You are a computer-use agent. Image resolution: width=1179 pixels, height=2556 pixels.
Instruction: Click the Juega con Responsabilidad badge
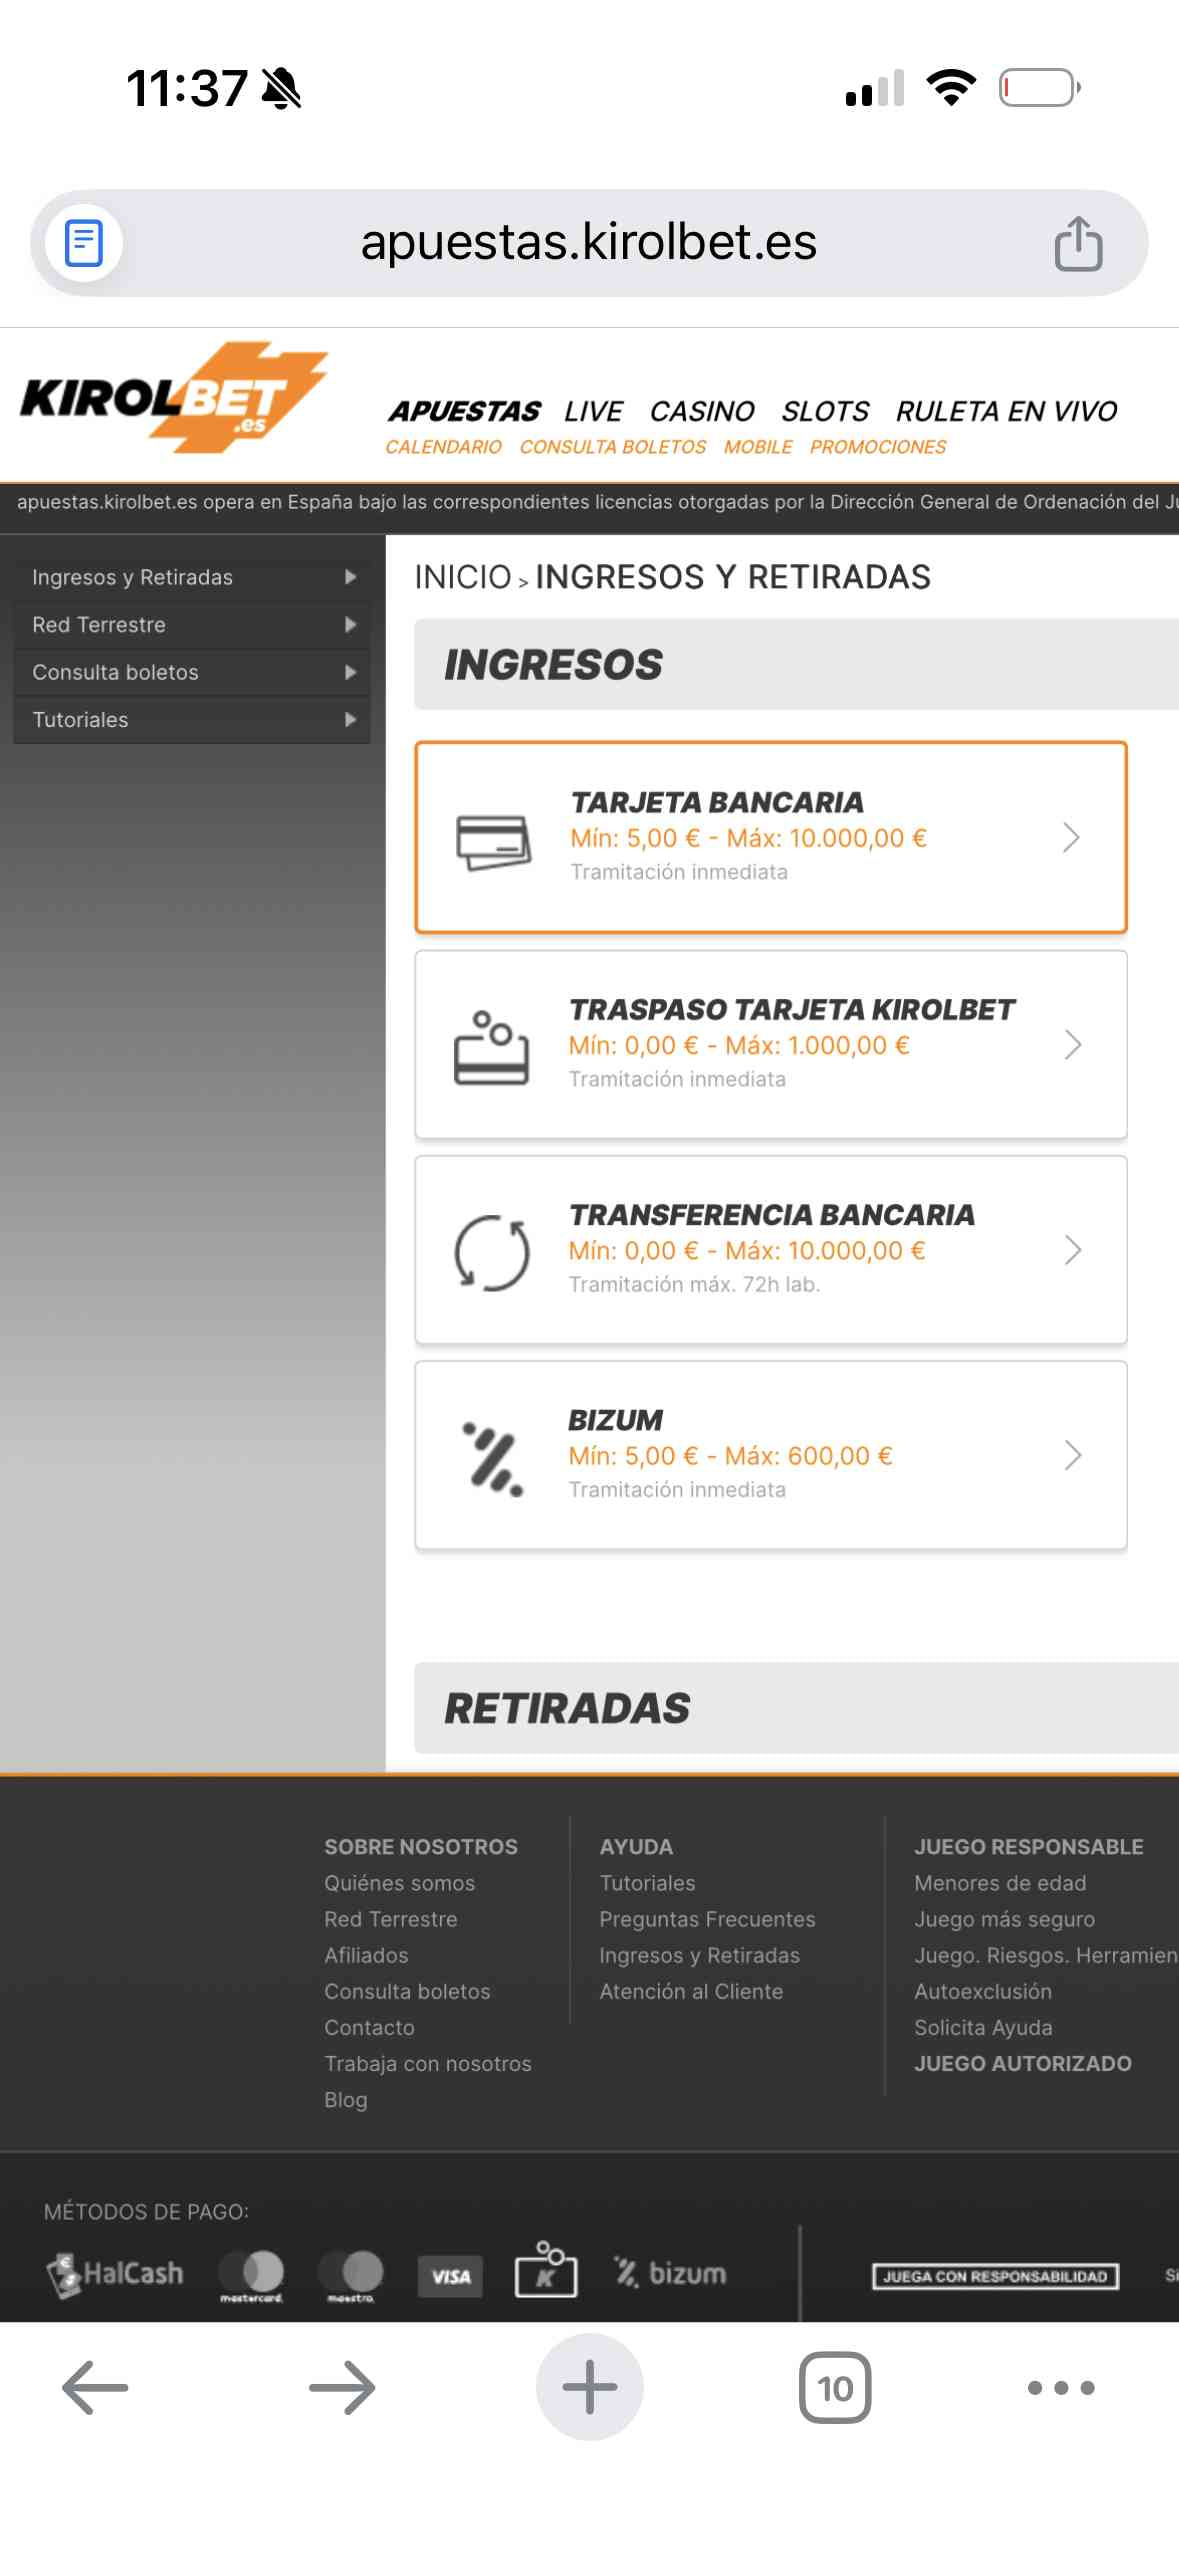(x=995, y=2276)
